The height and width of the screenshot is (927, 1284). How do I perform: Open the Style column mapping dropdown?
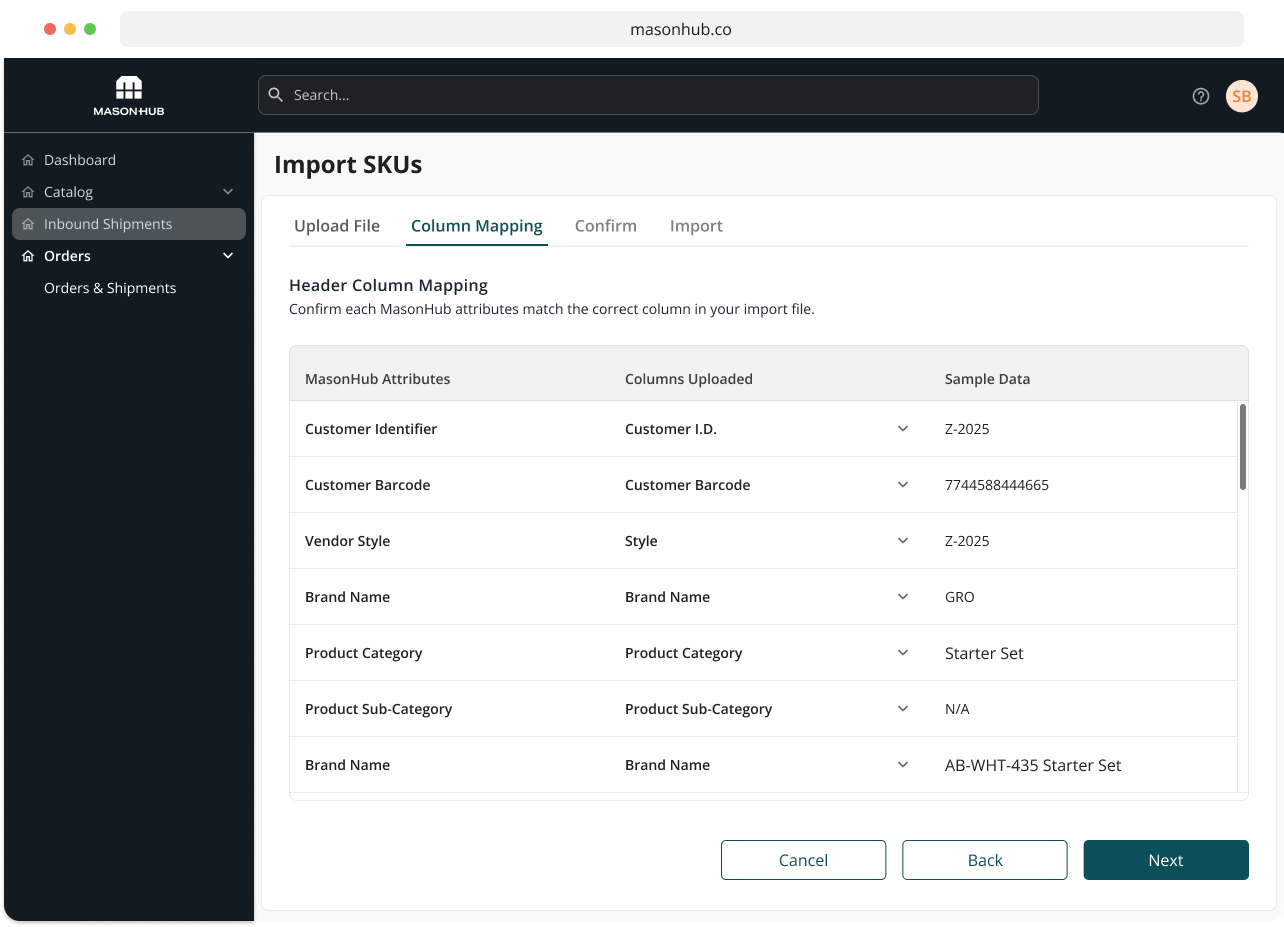click(903, 540)
